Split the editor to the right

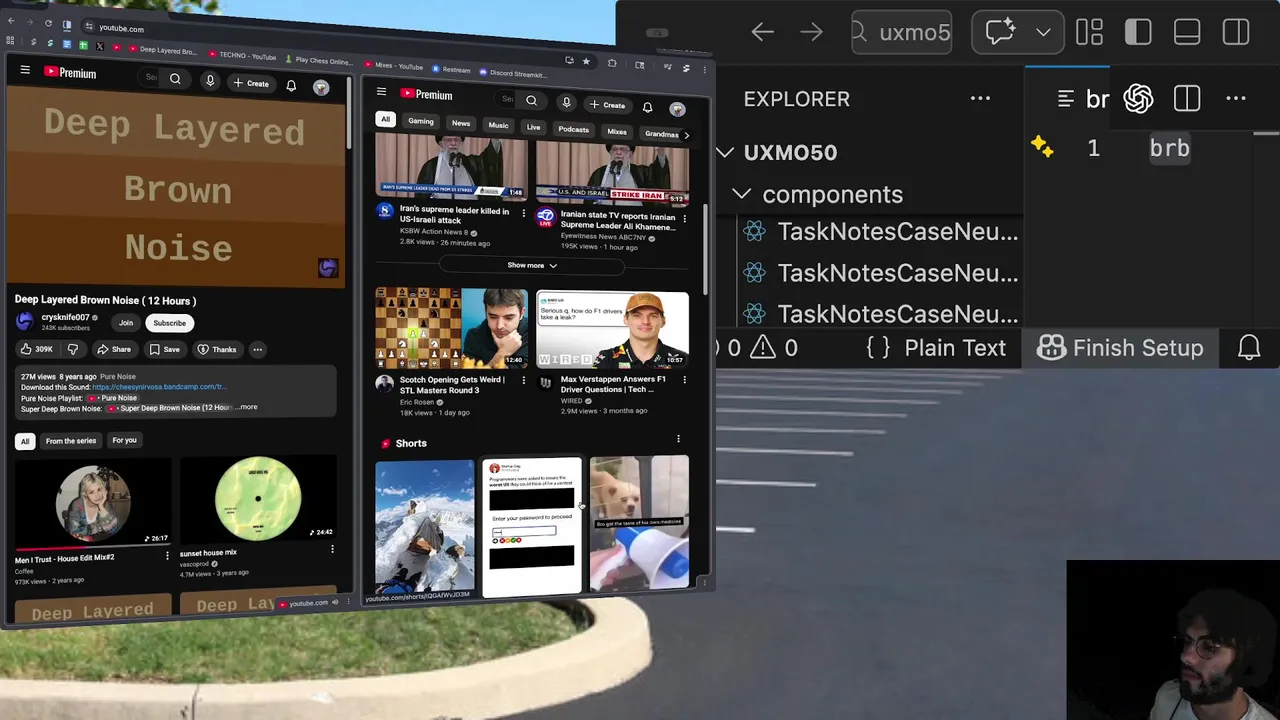1187,98
